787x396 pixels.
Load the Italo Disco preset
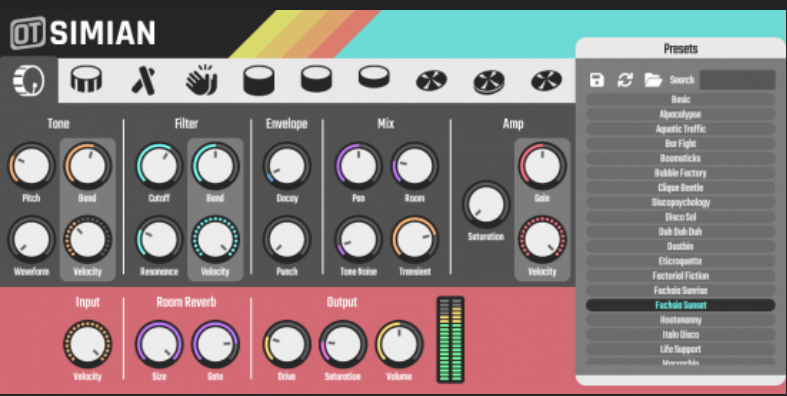click(681, 334)
